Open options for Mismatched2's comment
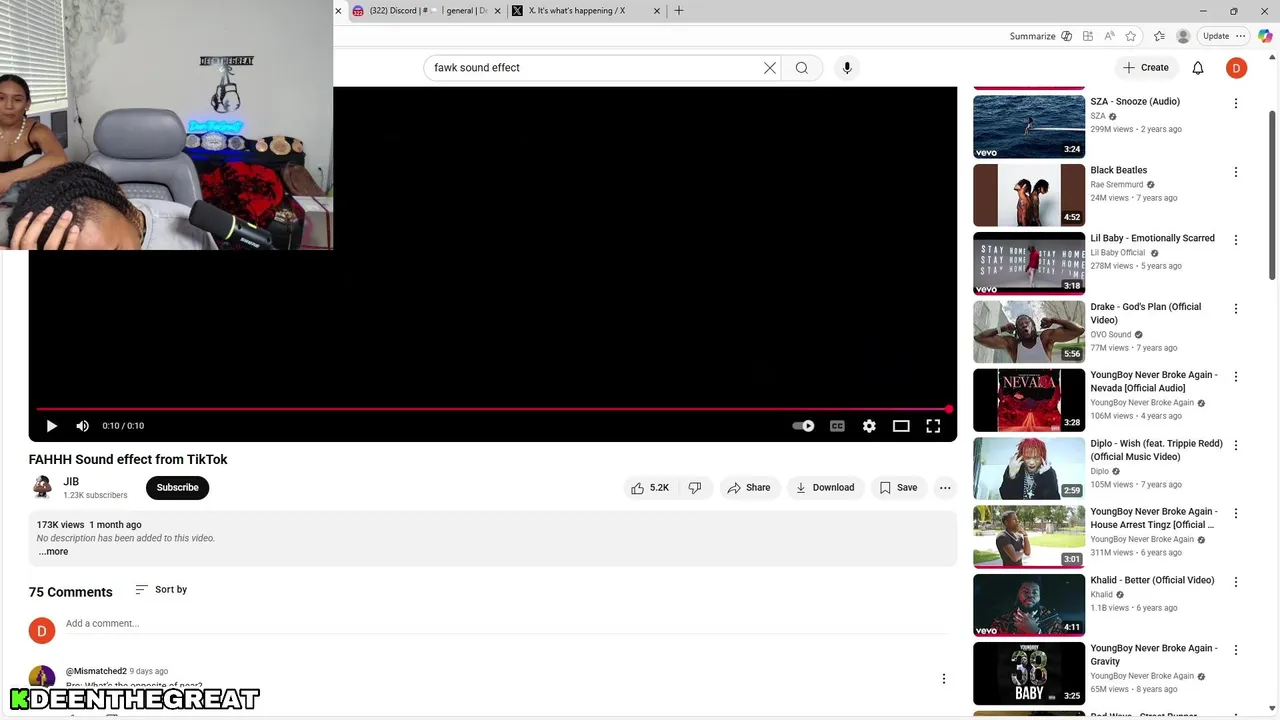The width and height of the screenshot is (1280, 720). click(x=943, y=679)
